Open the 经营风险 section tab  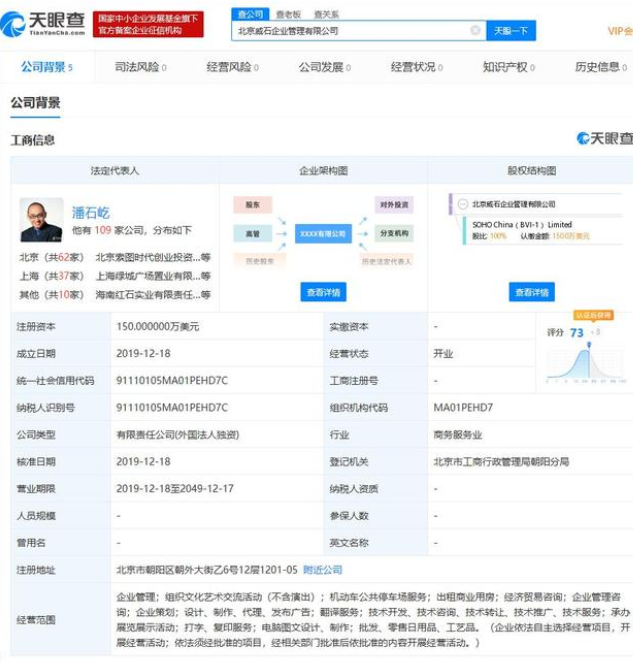pyautogui.click(x=233, y=67)
